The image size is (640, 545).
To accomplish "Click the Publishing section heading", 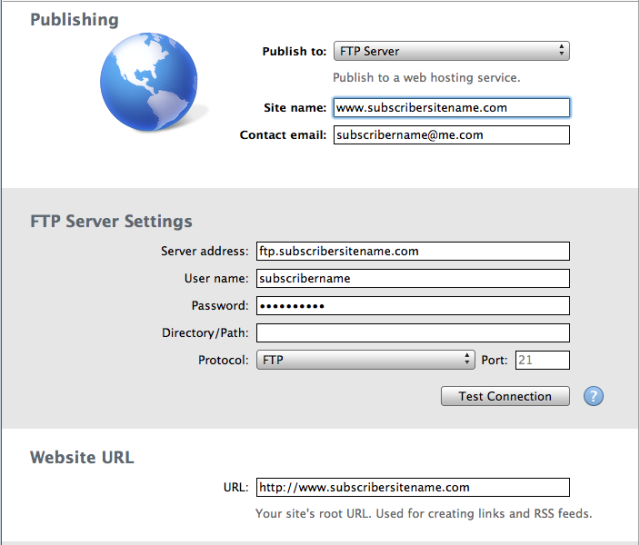I will point(74,20).
